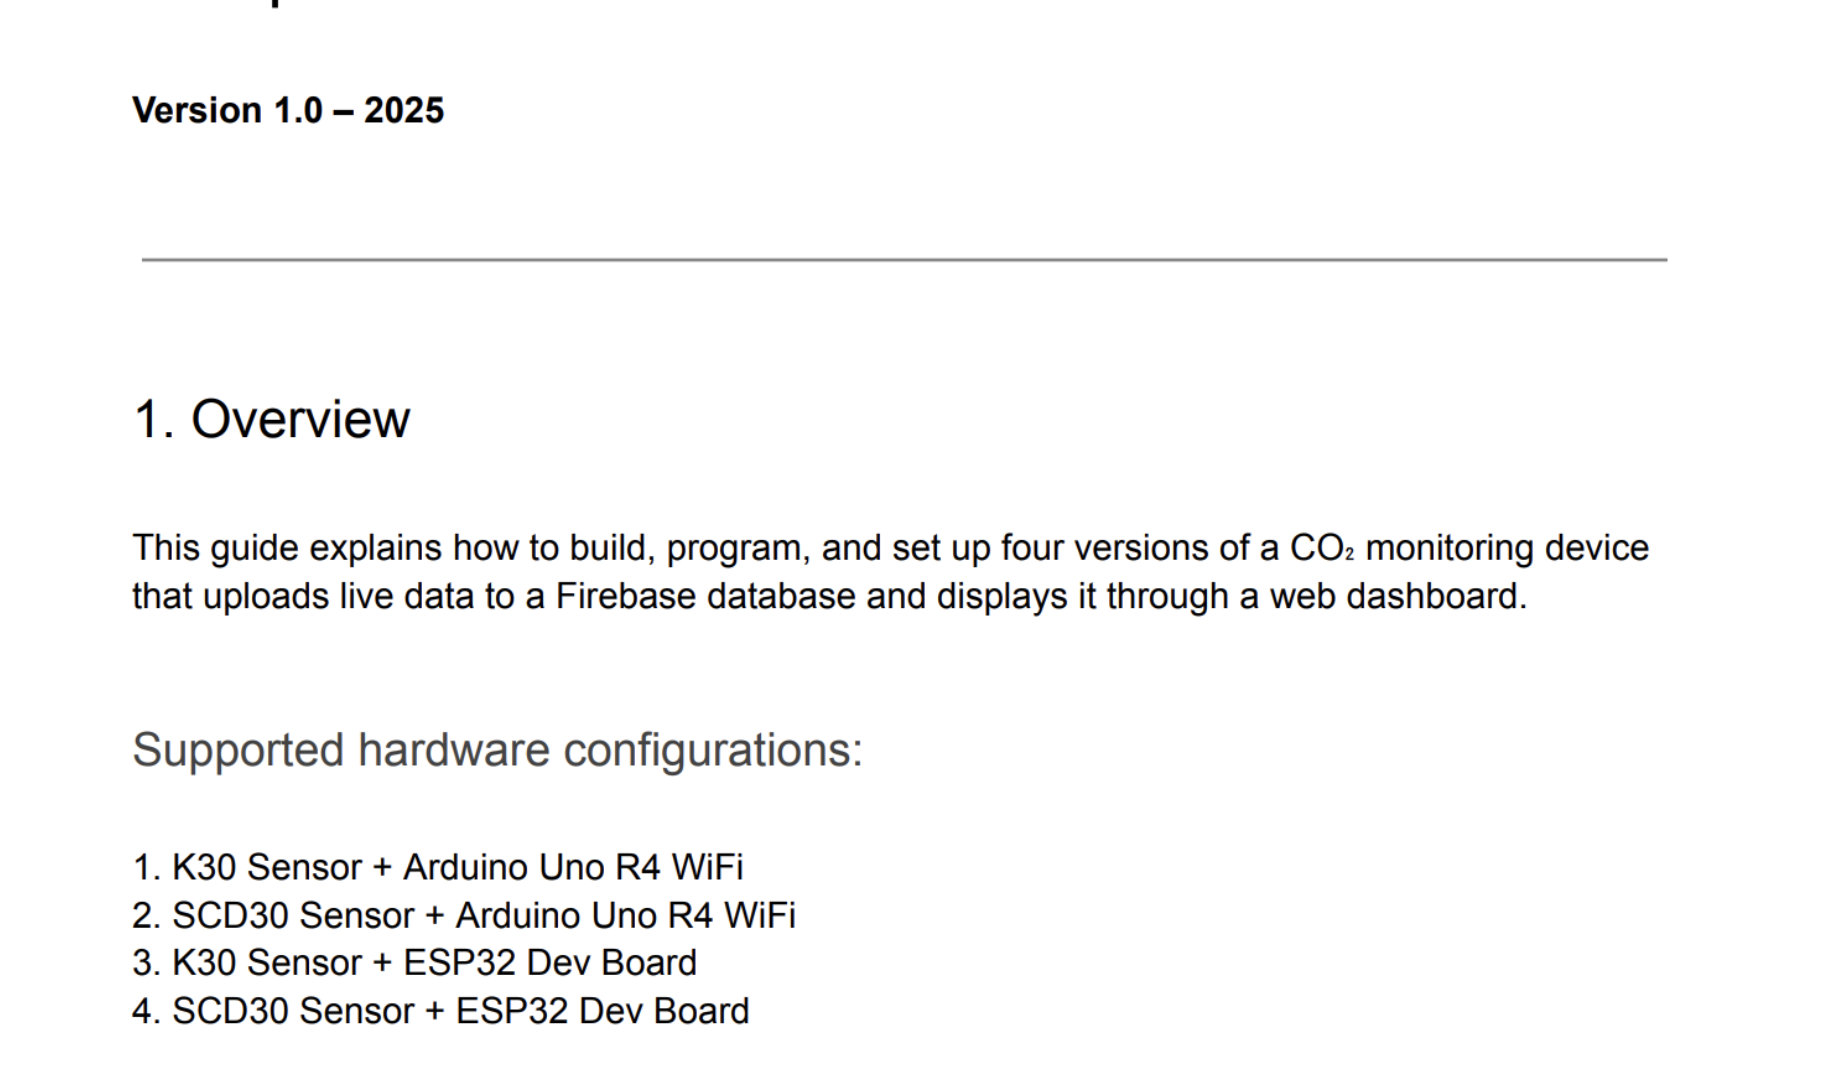Click the "1. Overview" heading
1834x1072 pixels.
coord(271,419)
